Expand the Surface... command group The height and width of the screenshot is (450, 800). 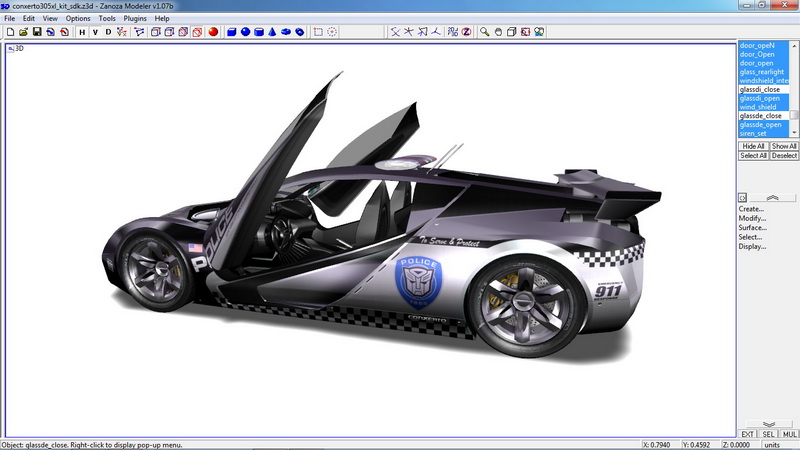coord(753,228)
